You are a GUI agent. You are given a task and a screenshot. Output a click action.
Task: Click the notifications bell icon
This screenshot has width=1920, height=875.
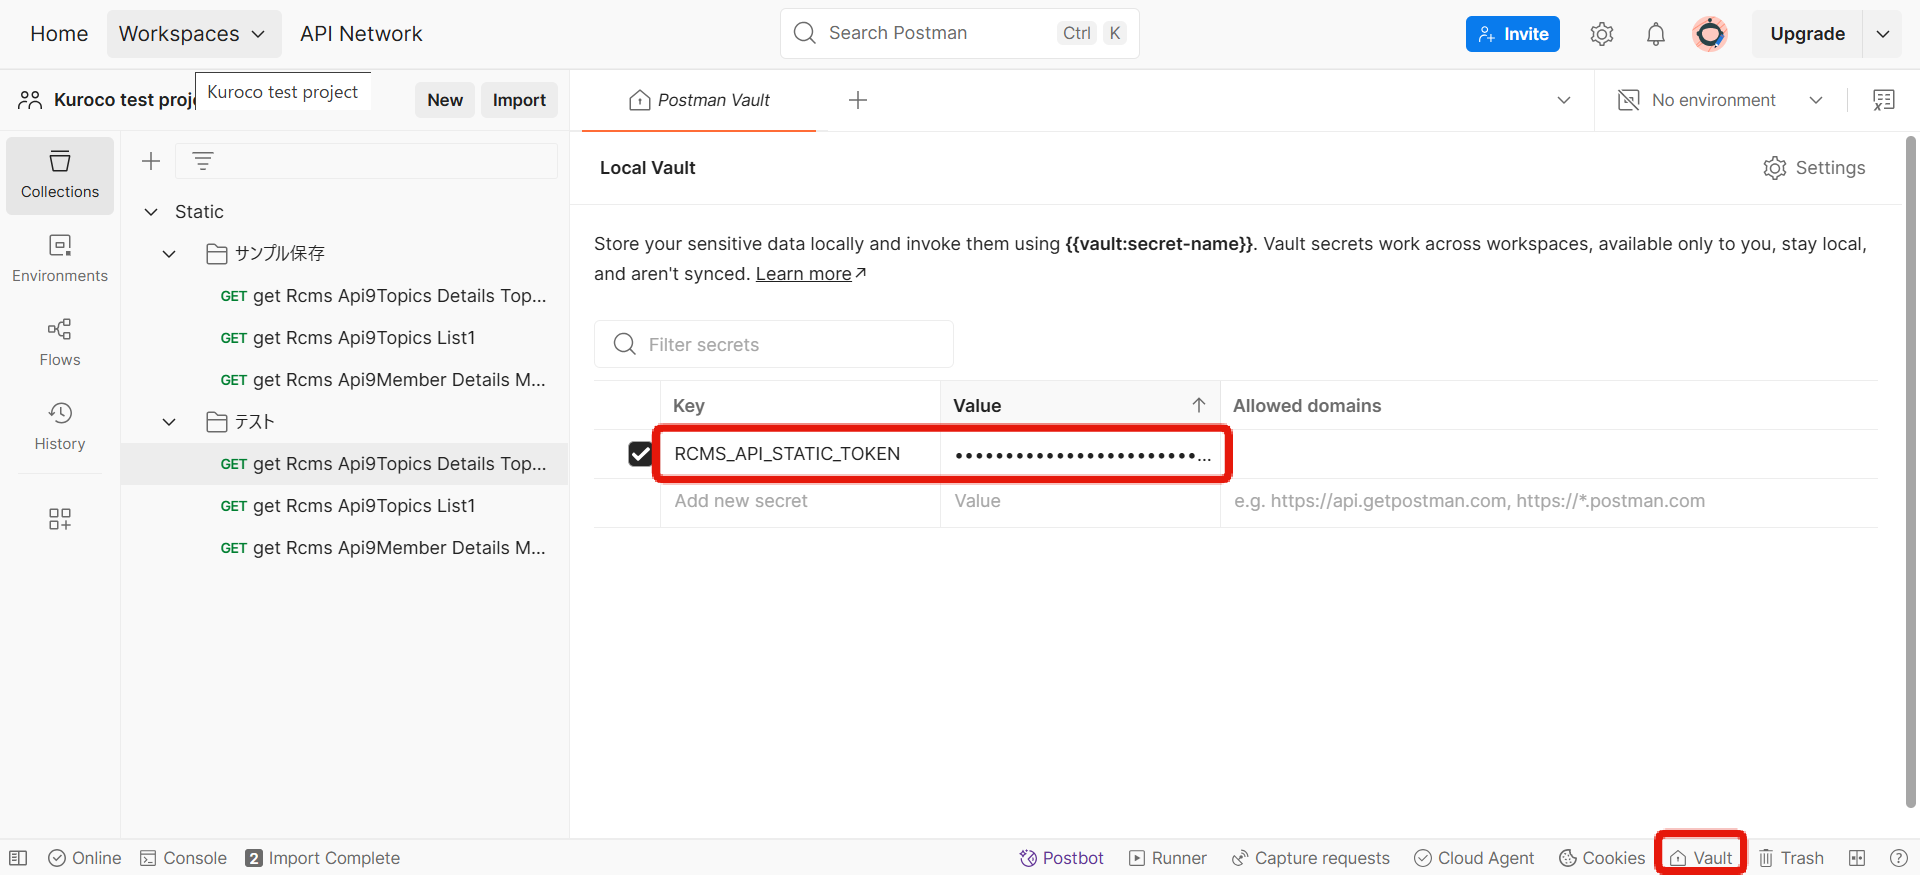[x=1655, y=34]
